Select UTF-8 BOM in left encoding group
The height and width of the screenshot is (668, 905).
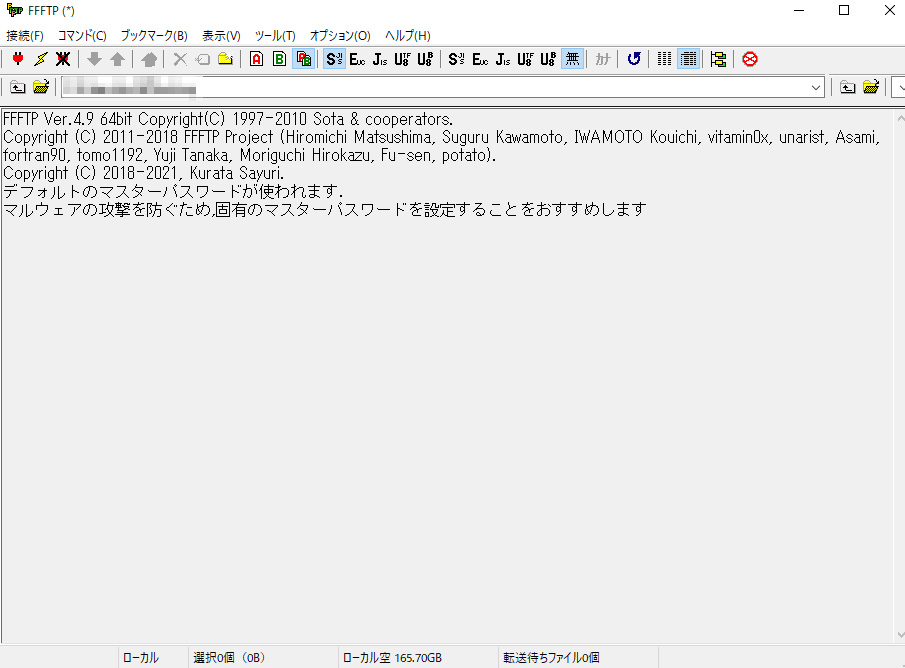pos(425,59)
